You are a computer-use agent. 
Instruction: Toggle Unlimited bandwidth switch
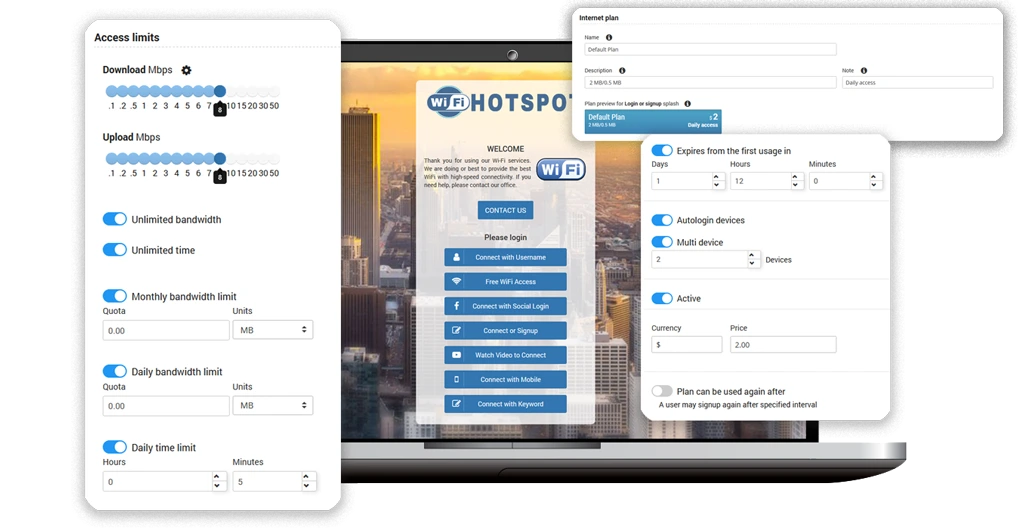point(115,219)
